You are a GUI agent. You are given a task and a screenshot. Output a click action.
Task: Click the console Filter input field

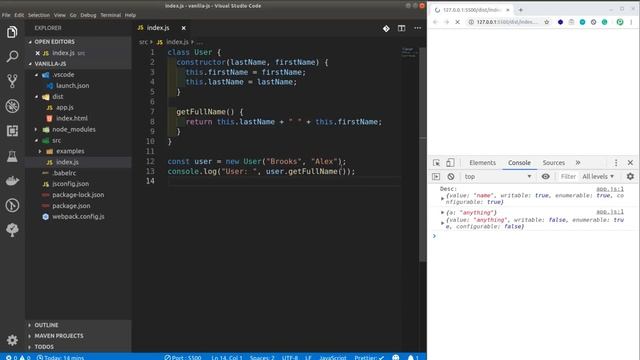point(568,177)
